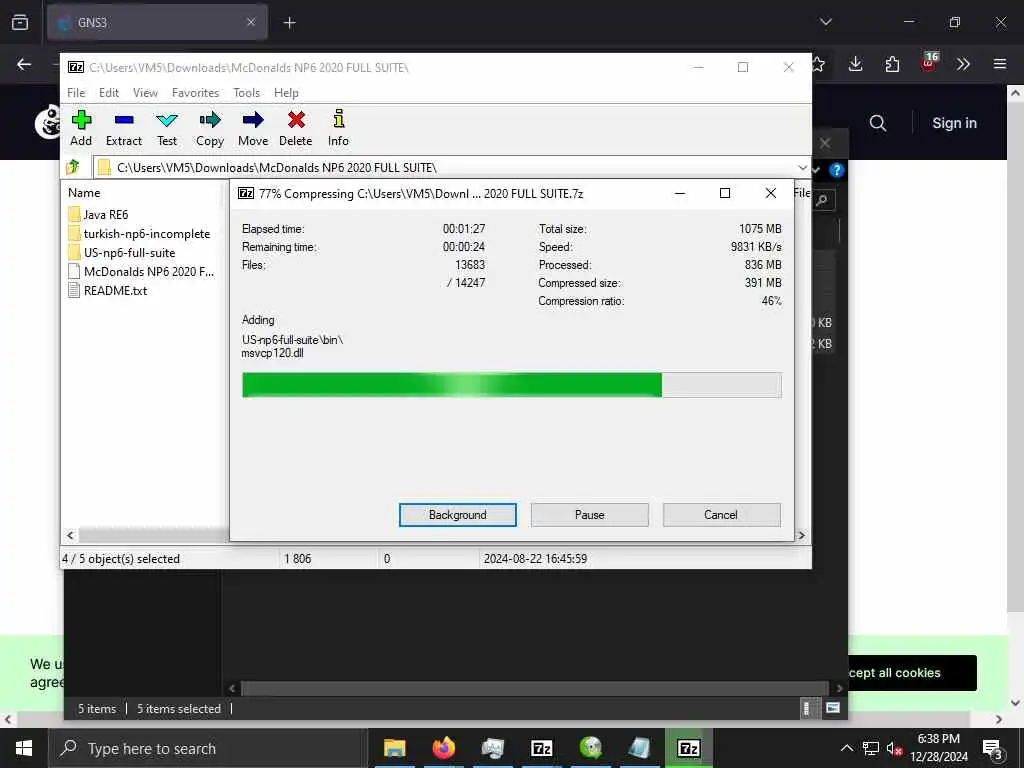Click the list all tabs dropdown arrow

coord(825,22)
